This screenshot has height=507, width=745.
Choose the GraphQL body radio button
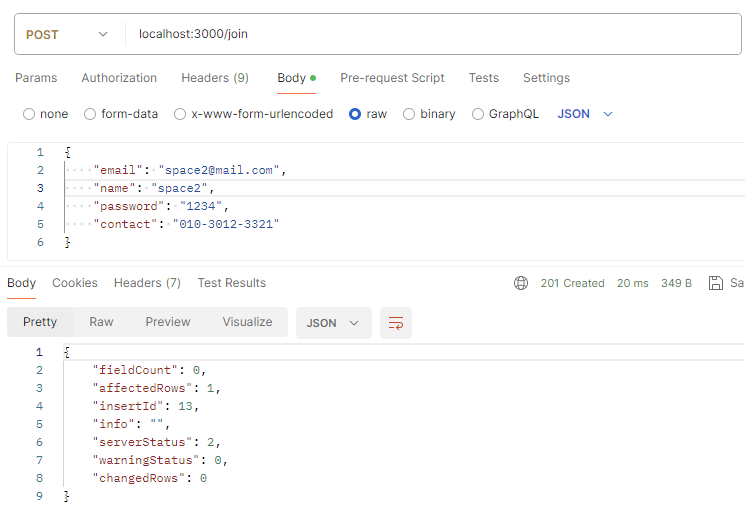tap(478, 114)
